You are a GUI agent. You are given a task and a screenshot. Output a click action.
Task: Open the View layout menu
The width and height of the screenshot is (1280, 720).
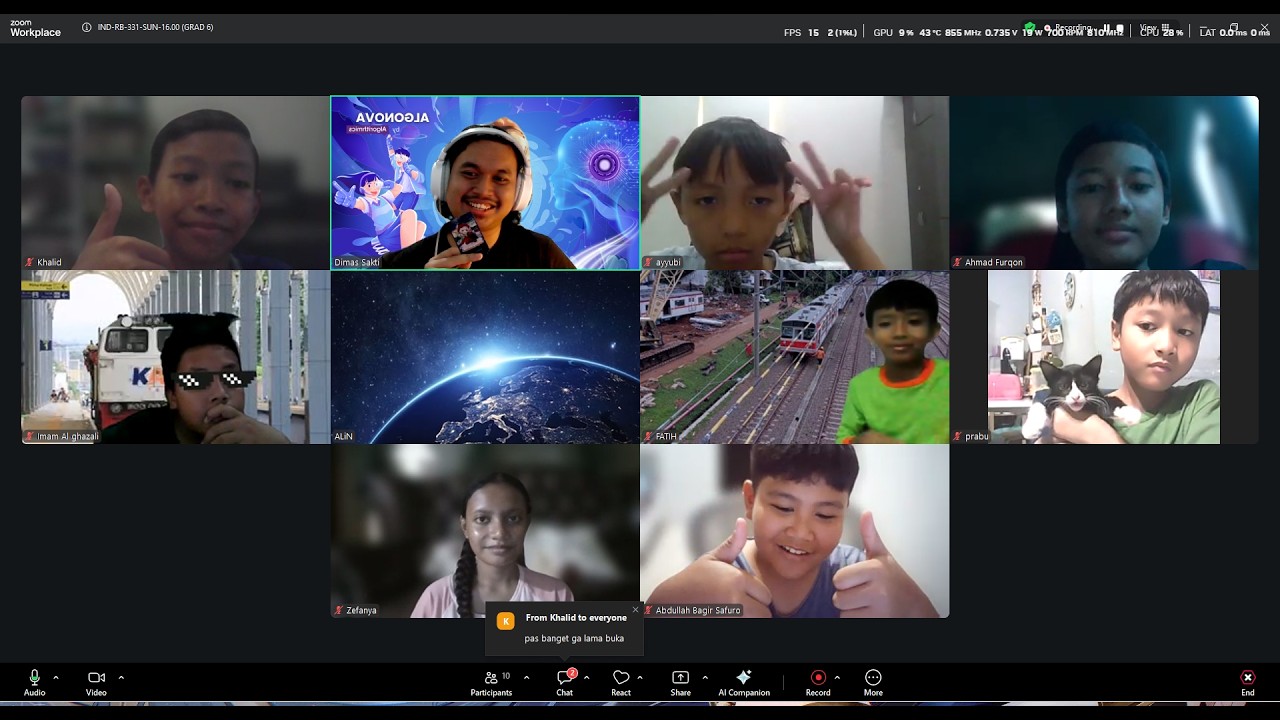1155,28
